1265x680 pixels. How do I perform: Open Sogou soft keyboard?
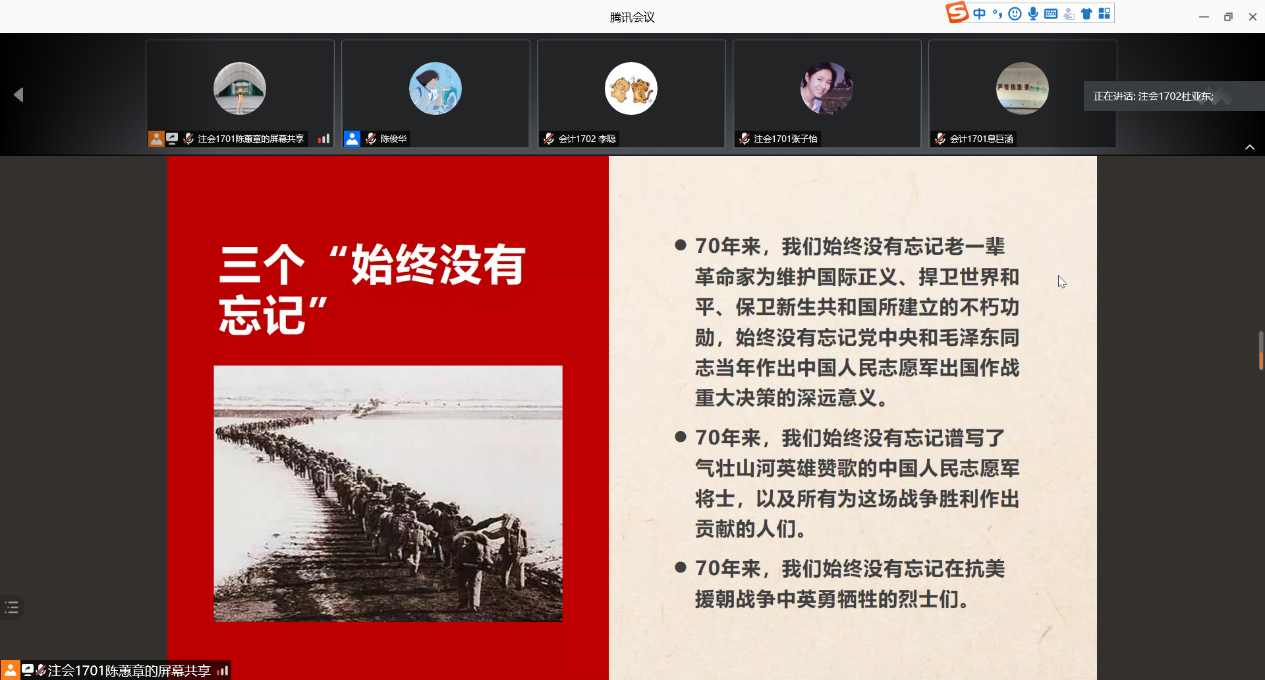coord(1051,14)
